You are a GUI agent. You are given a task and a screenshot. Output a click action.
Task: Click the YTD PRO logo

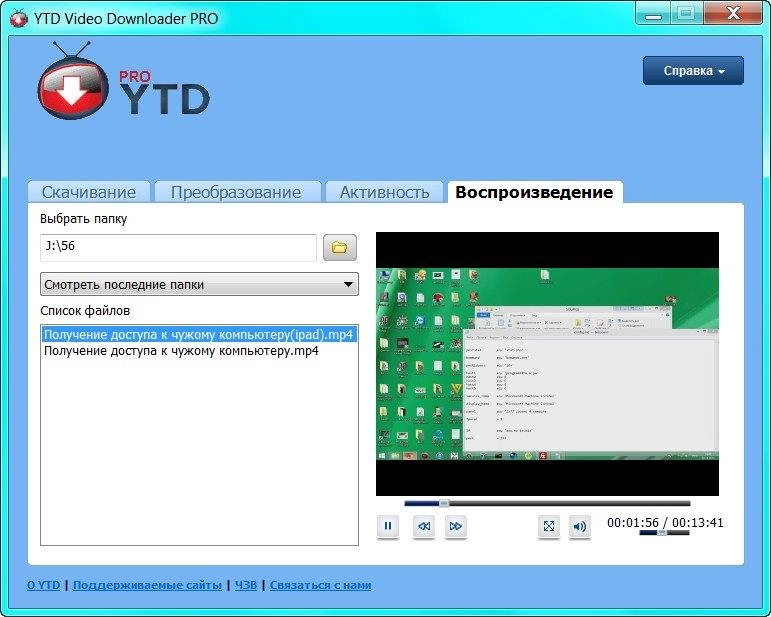(124, 82)
